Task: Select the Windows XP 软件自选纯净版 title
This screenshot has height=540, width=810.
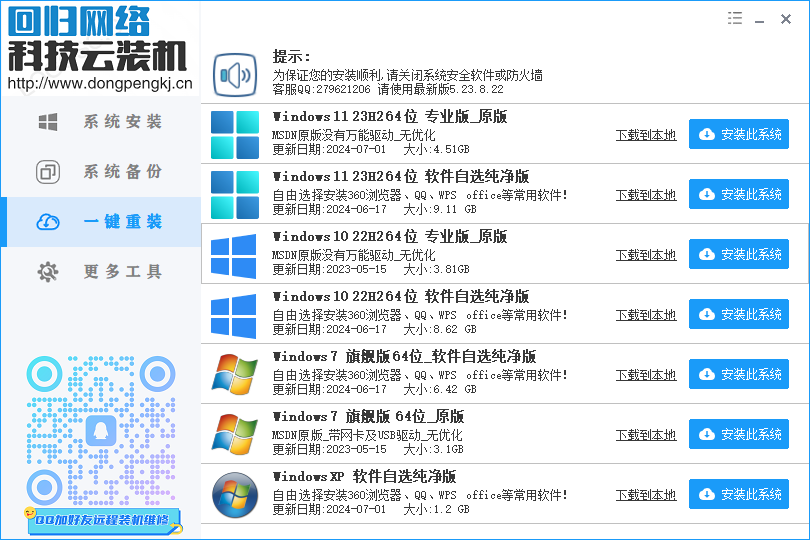Action: point(365,476)
